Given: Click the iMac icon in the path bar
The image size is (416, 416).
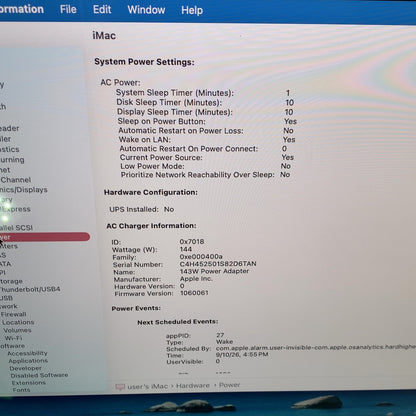Looking at the screenshot, I should [120, 387].
